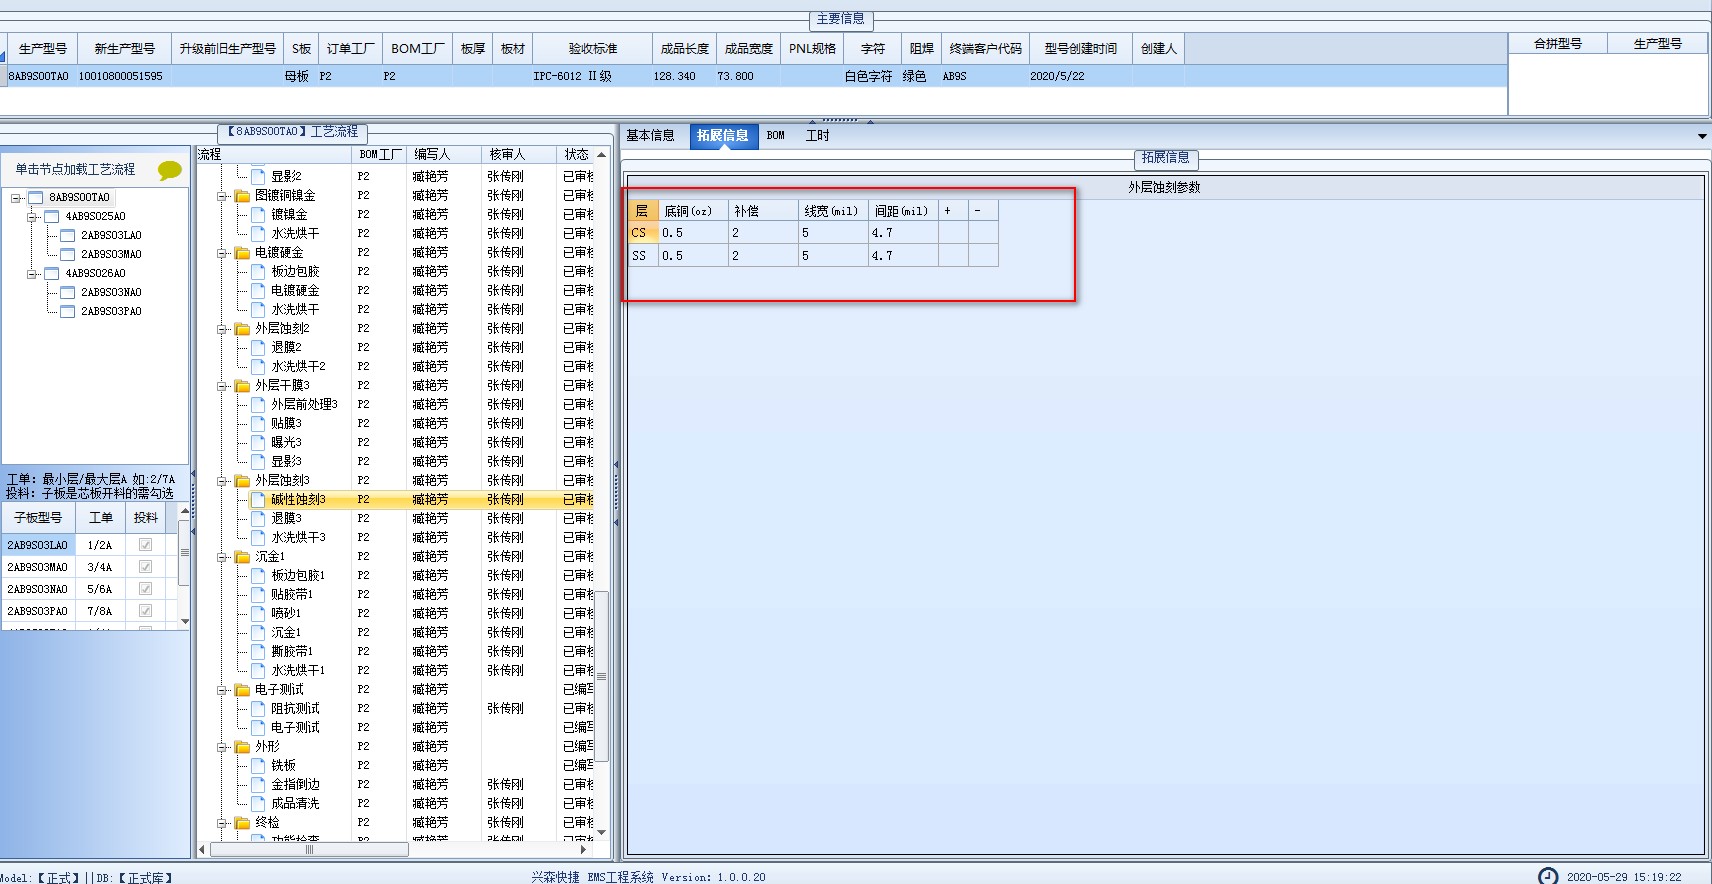This screenshot has height=884, width=1712.
Task: Click document icon beside 喷砂1
Action: coord(258,613)
